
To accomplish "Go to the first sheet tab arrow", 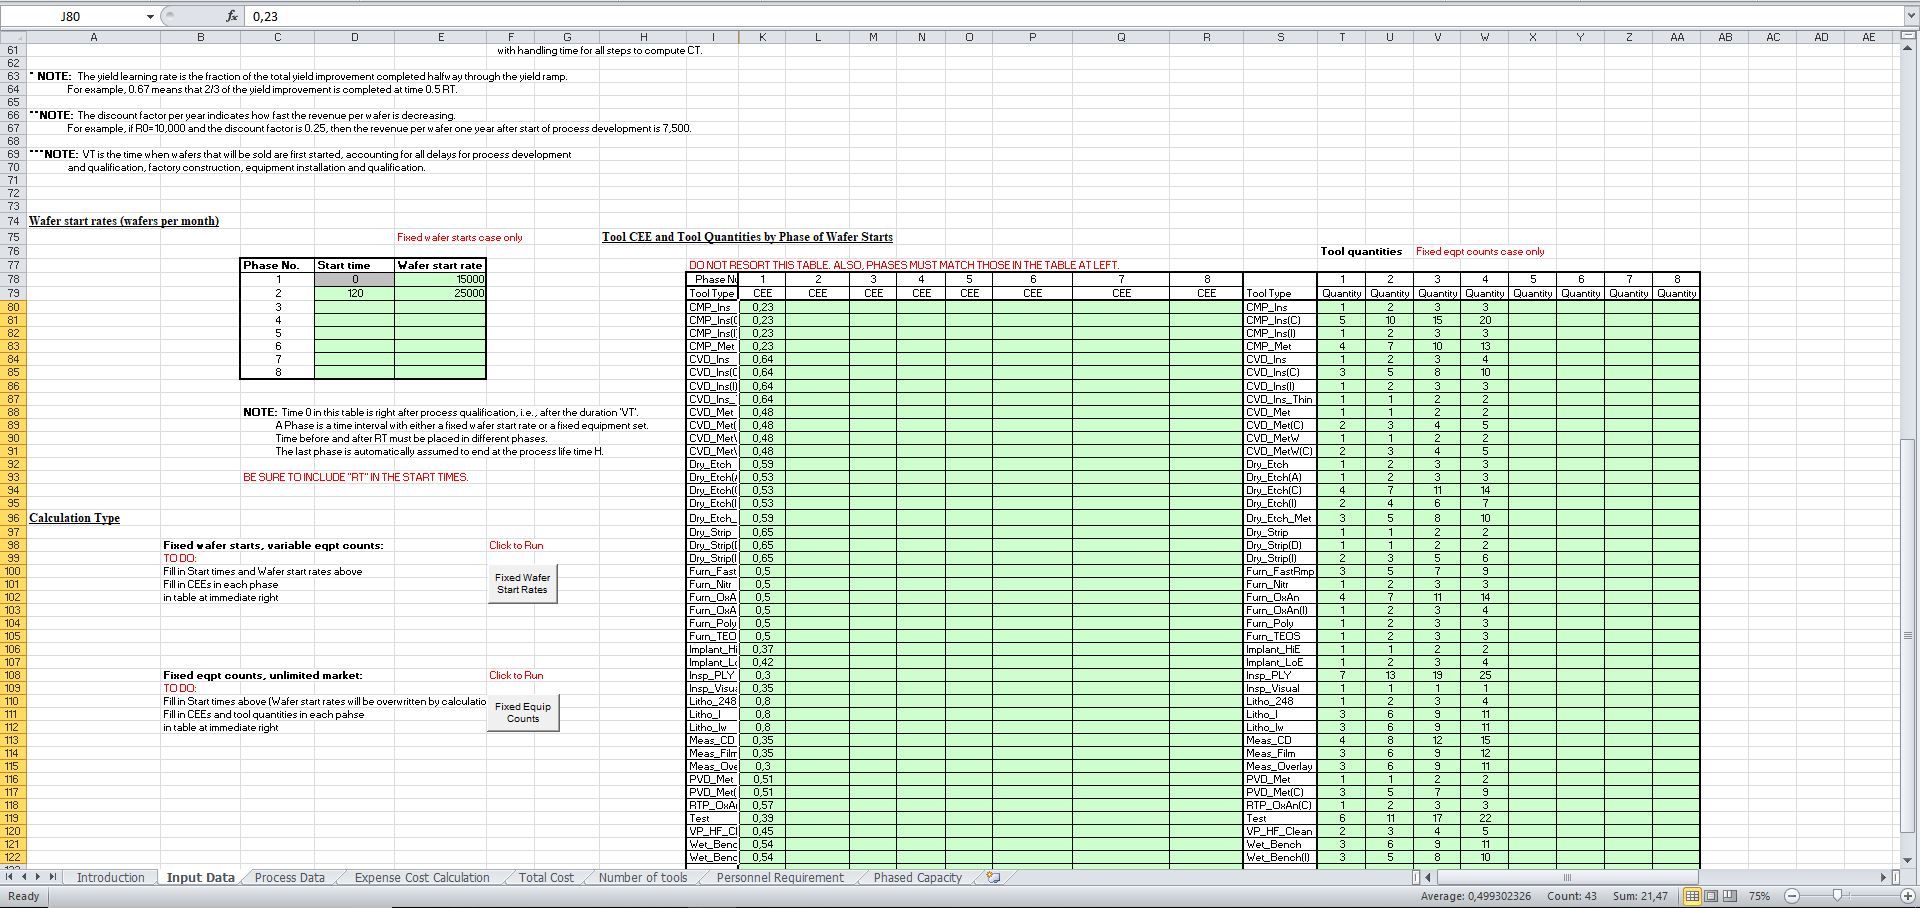I will pyautogui.click(x=11, y=877).
